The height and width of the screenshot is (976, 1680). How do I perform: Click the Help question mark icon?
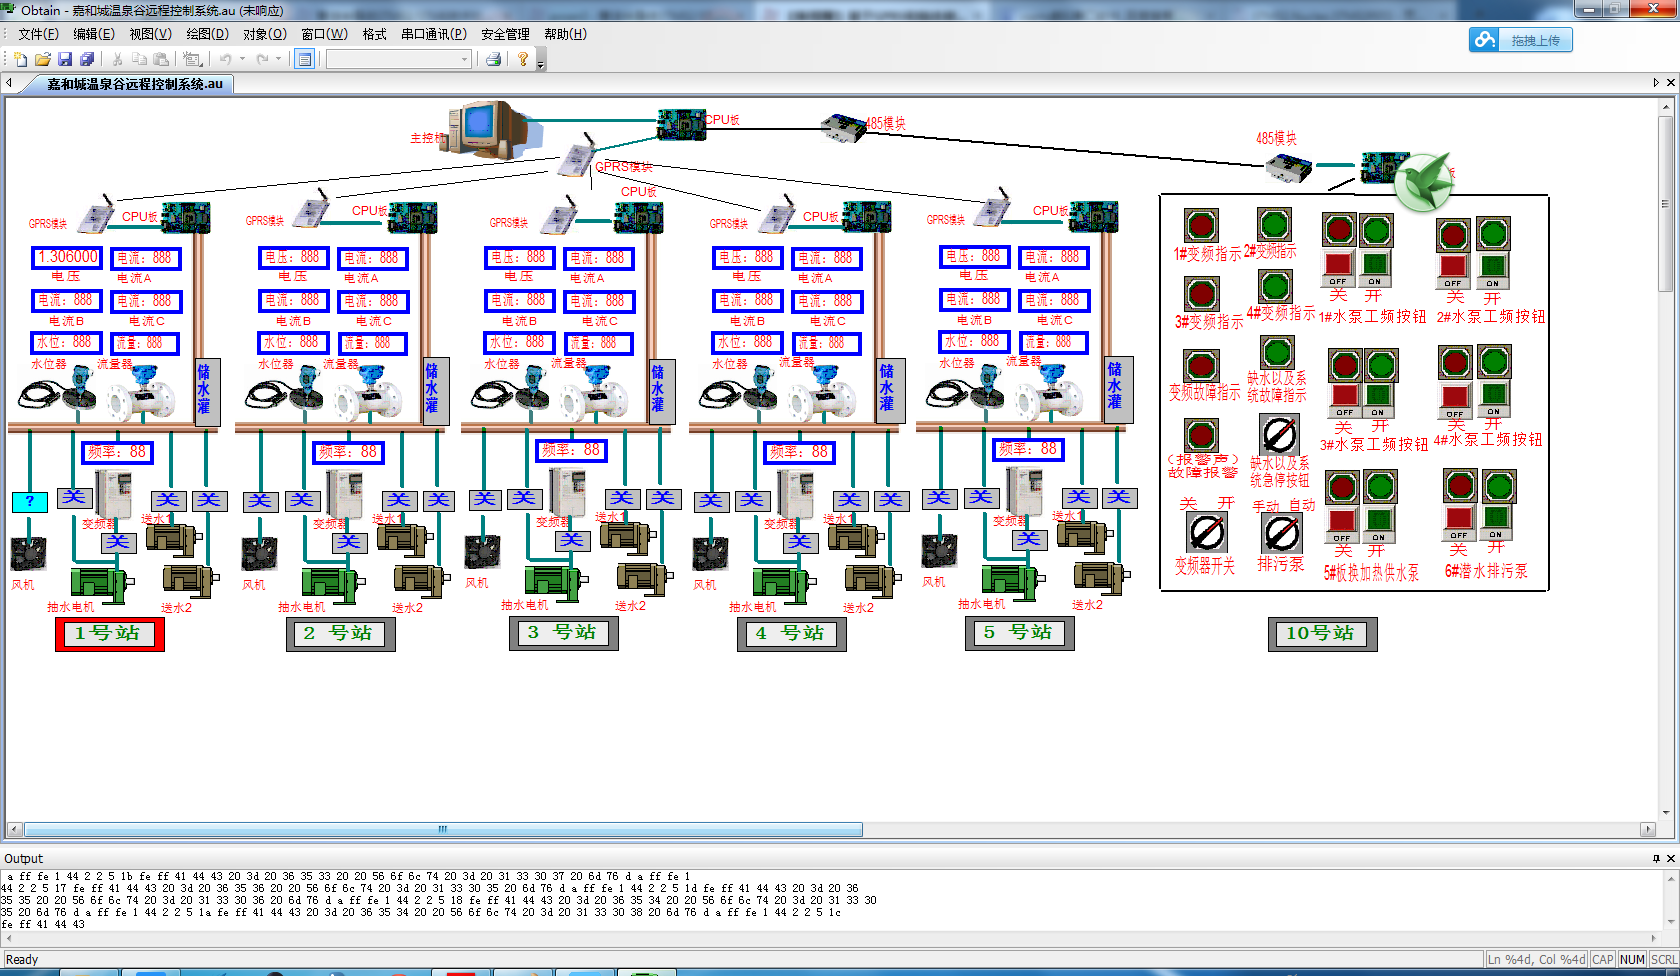pyautogui.click(x=522, y=59)
